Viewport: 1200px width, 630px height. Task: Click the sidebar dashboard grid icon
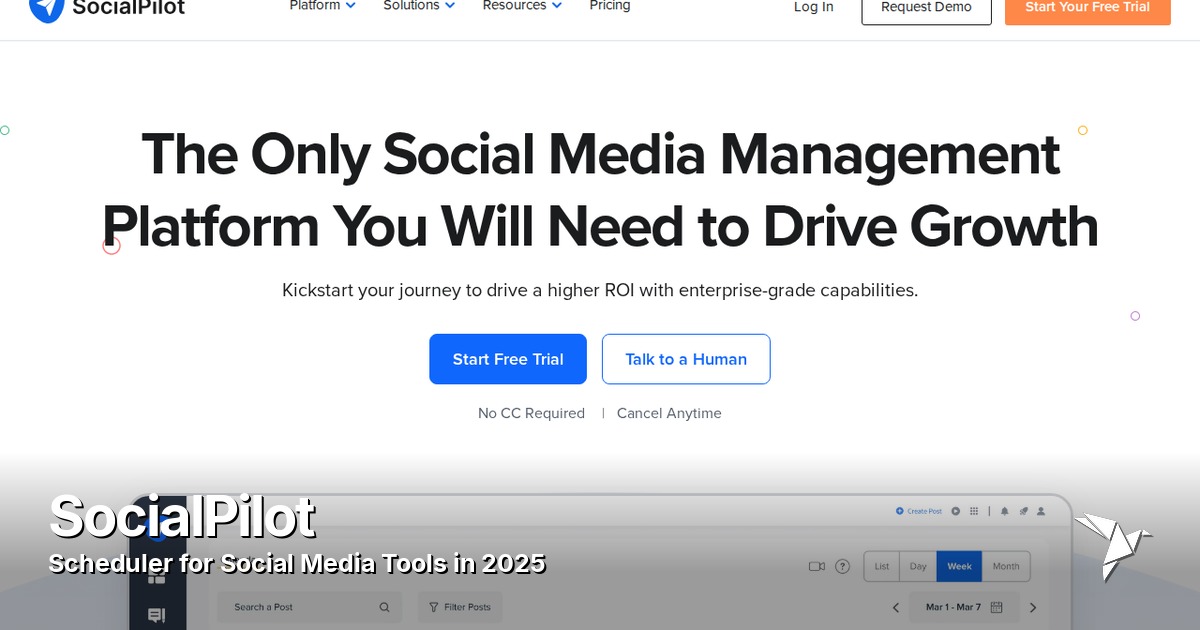tap(156, 577)
